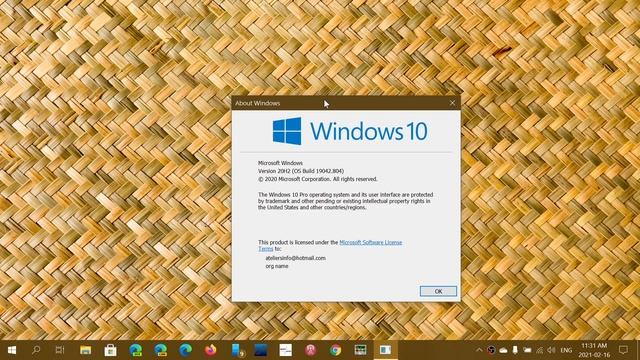Click the OBS Studio tray icon
The height and width of the screenshot is (360, 640).
[491, 350]
